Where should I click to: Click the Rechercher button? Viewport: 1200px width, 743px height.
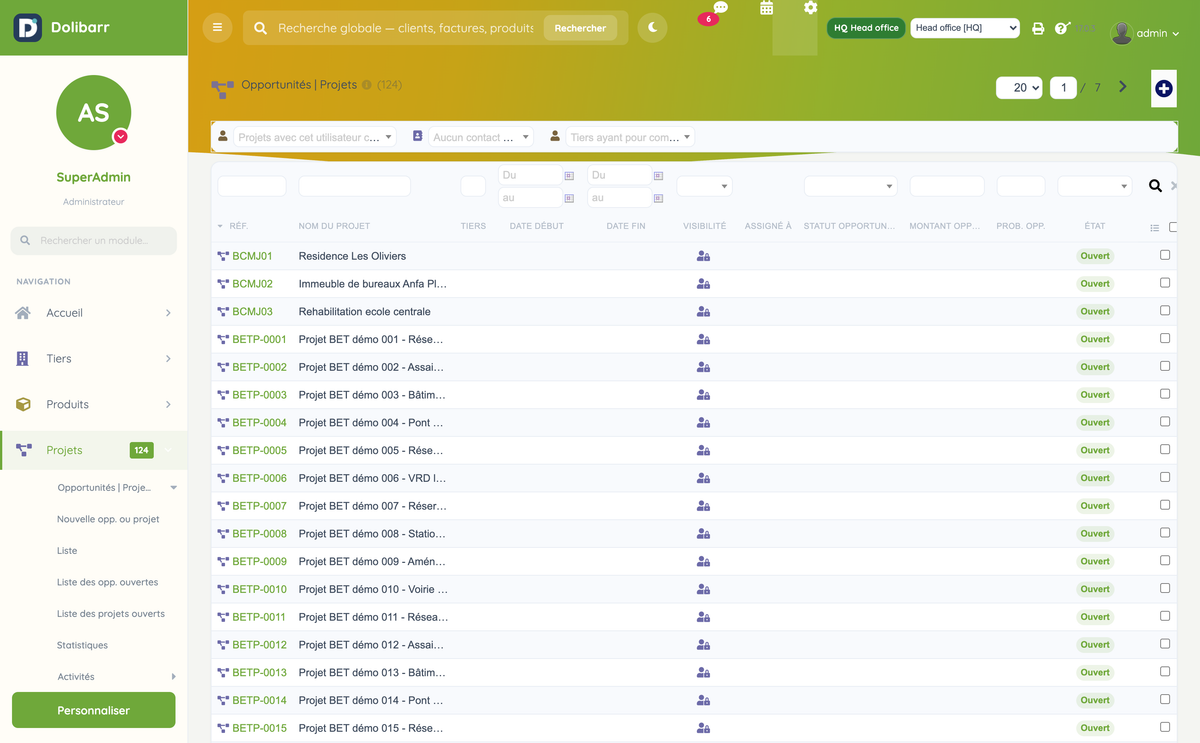[580, 28]
